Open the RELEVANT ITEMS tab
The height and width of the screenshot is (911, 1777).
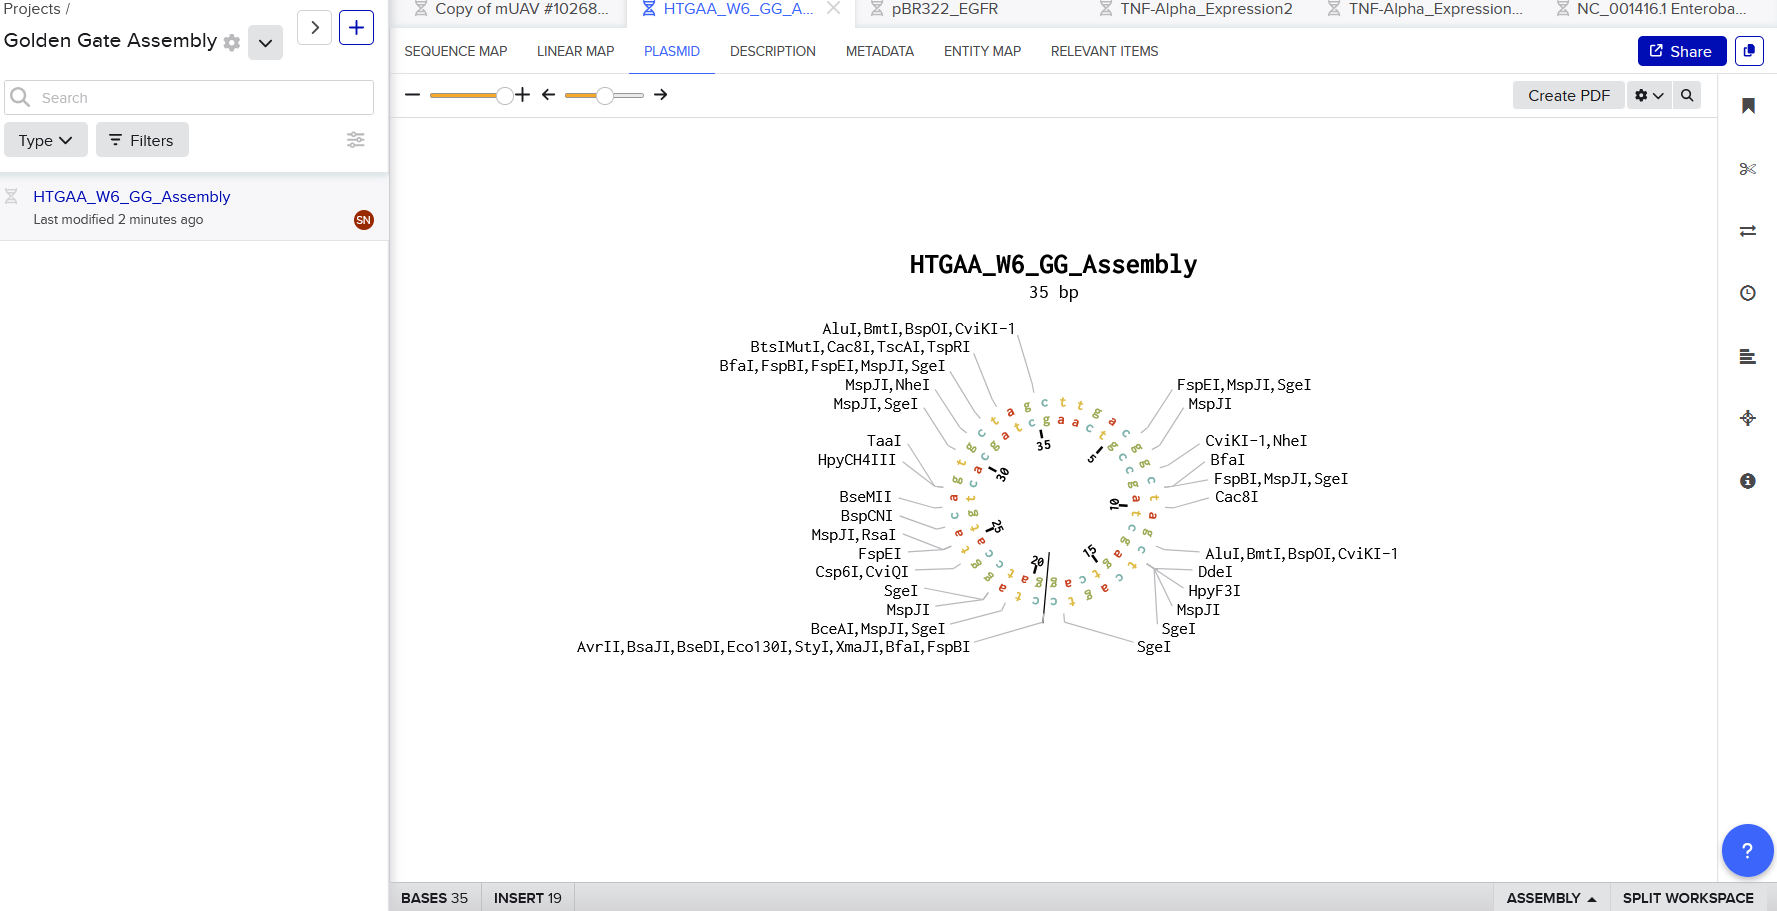point(1105,51)
